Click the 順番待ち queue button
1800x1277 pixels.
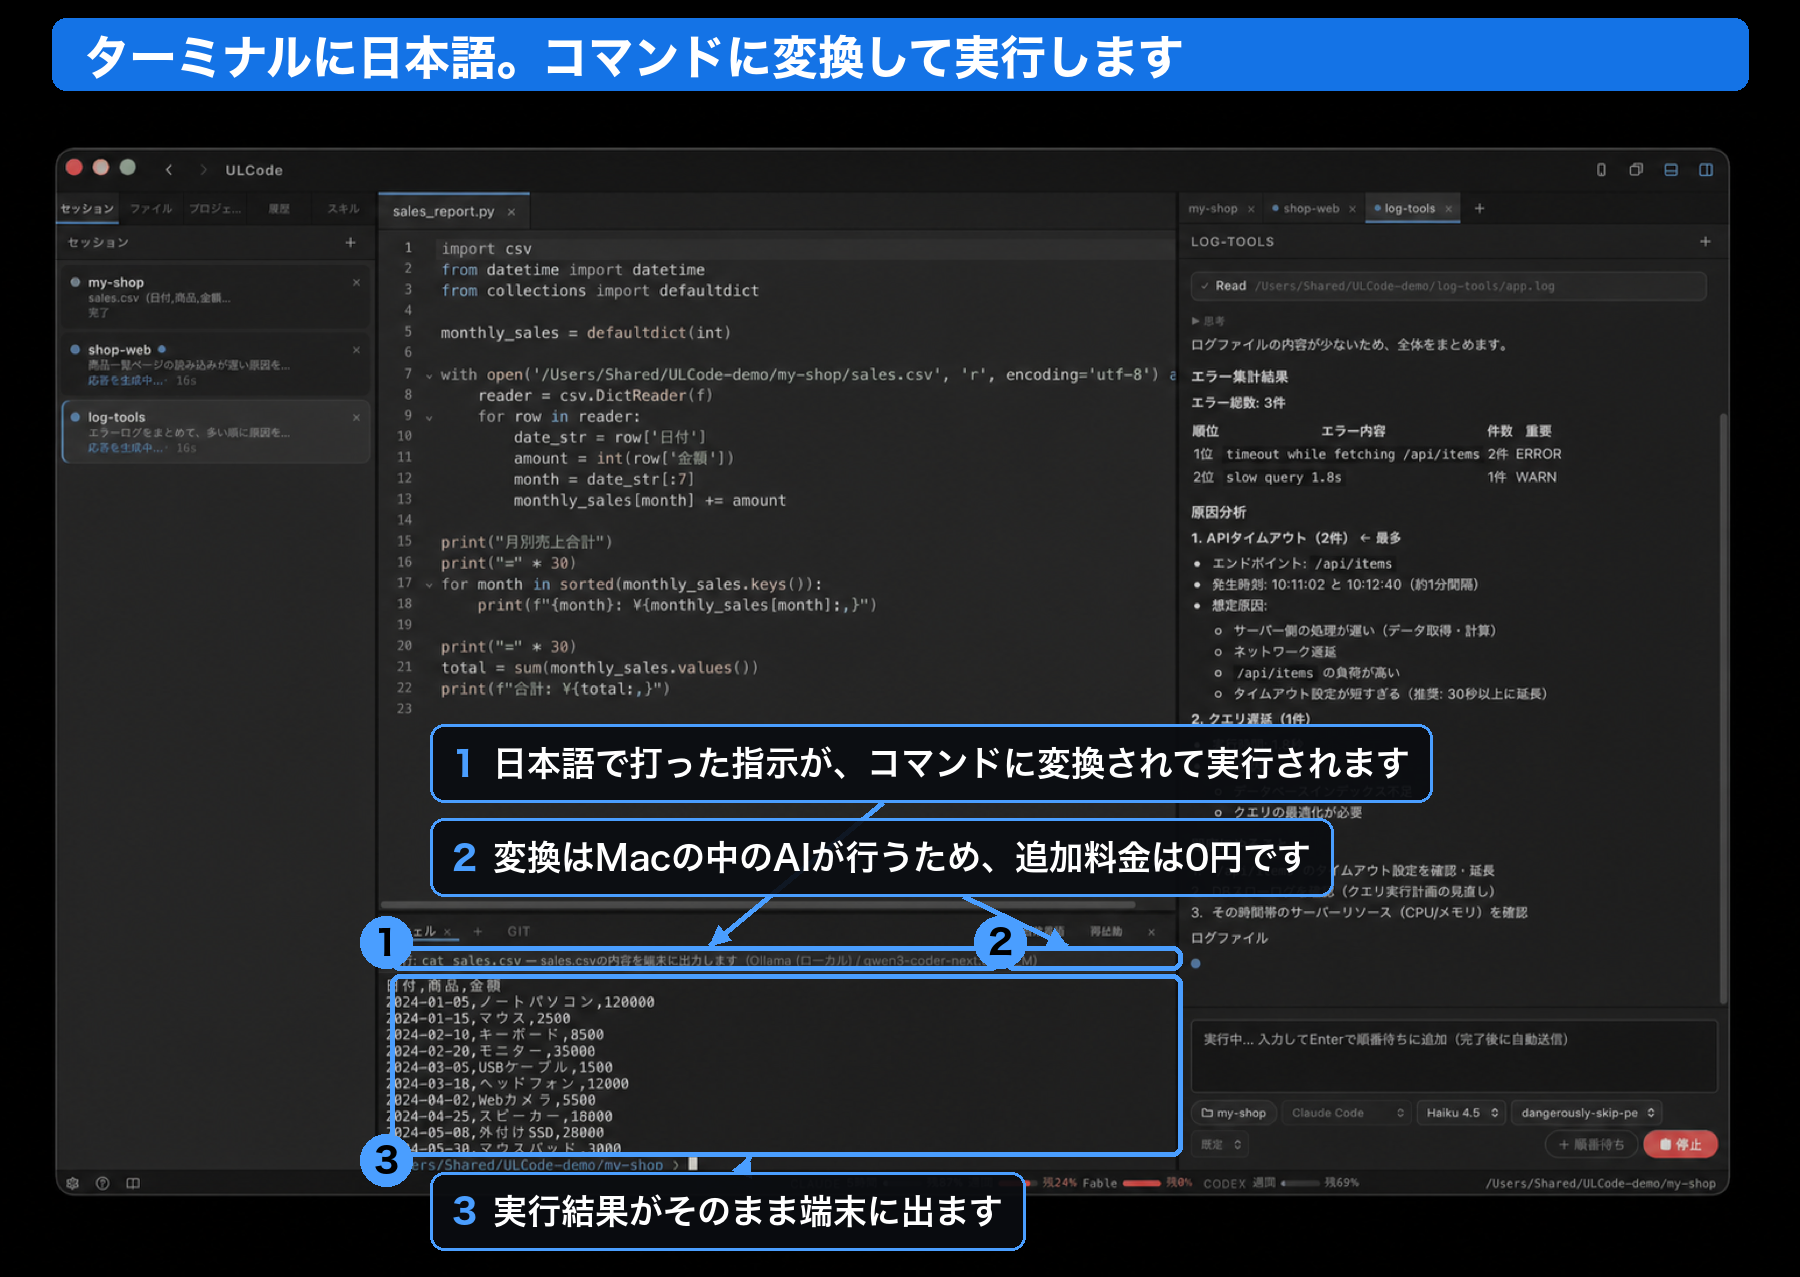[x=1591, y=1144]
